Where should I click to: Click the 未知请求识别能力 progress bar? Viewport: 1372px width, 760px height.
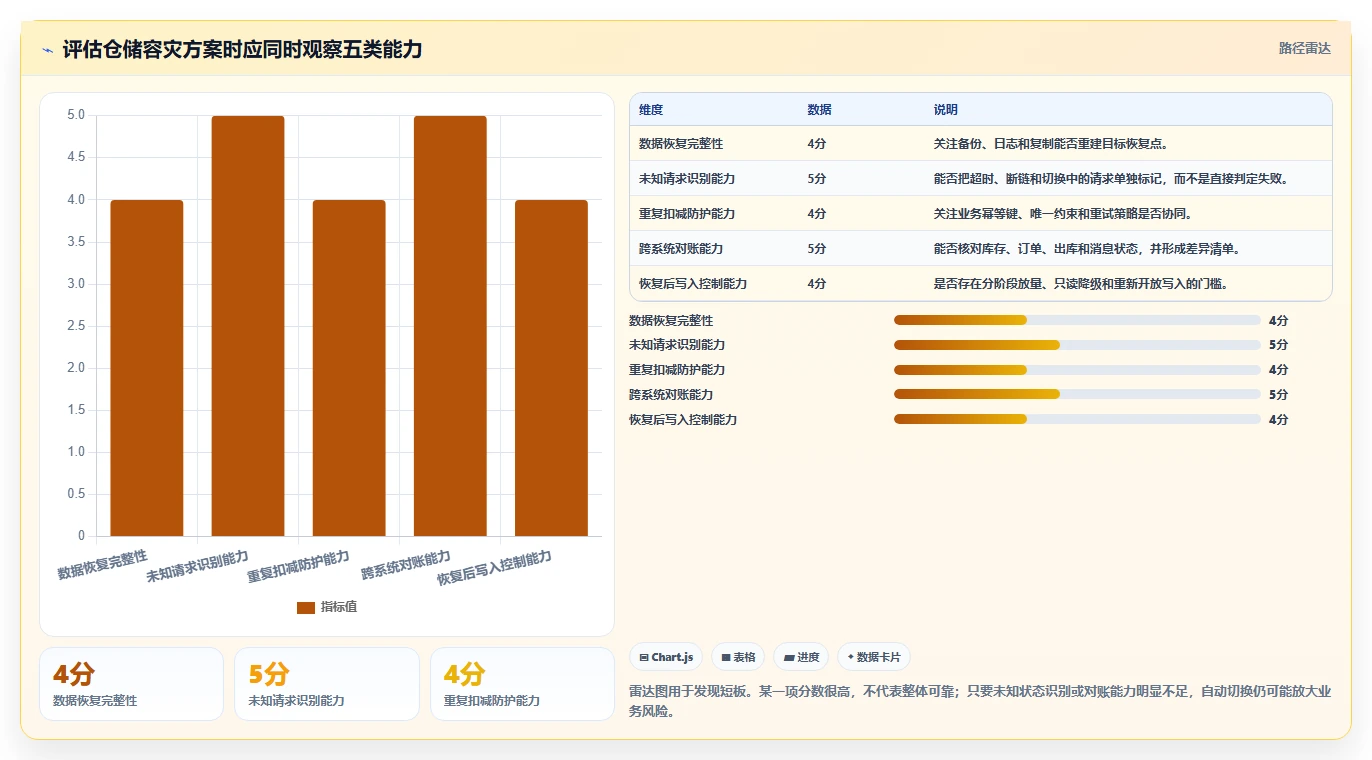click(1077, 345)
